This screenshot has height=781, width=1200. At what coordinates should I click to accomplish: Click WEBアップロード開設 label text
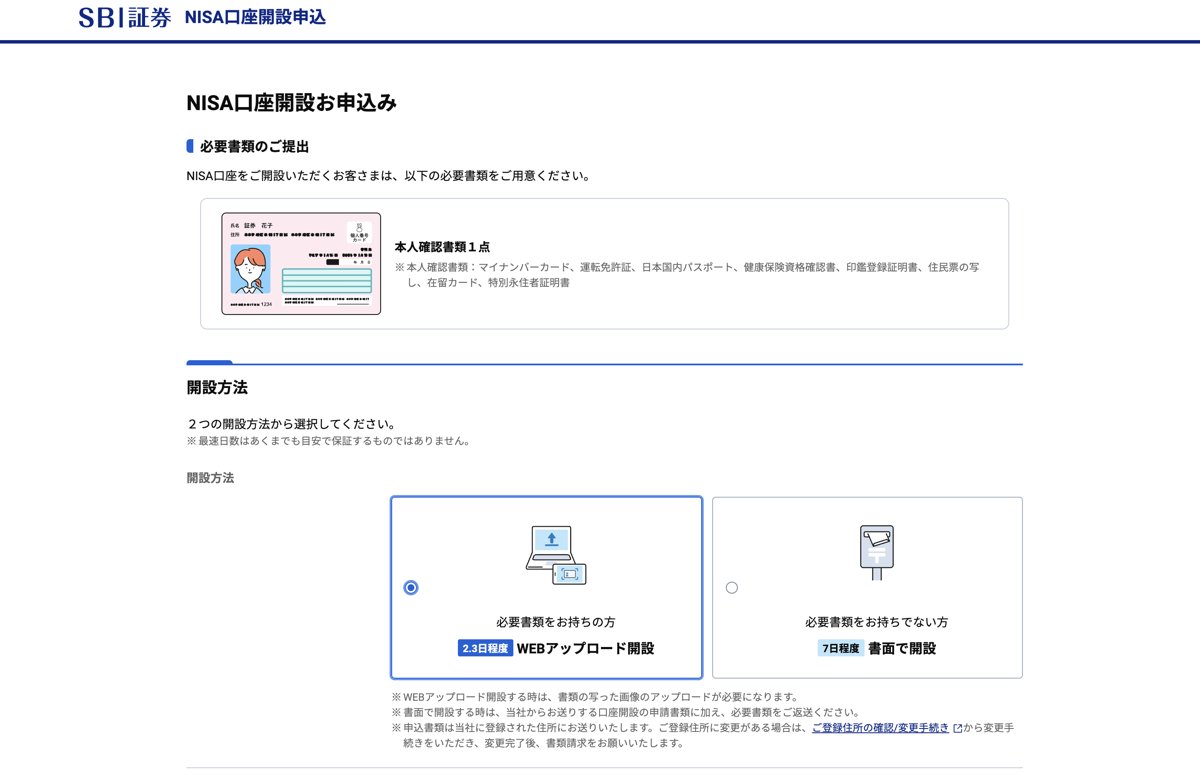586,648
